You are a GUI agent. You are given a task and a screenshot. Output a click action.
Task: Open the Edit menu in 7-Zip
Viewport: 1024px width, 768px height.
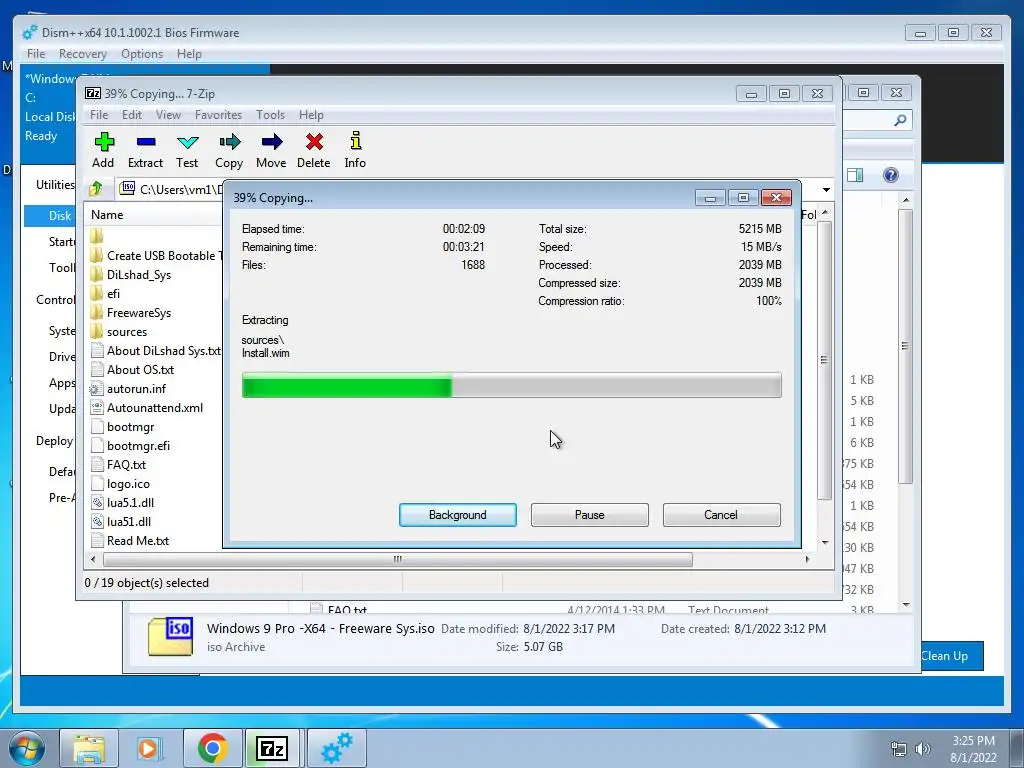tap(132, 115)
